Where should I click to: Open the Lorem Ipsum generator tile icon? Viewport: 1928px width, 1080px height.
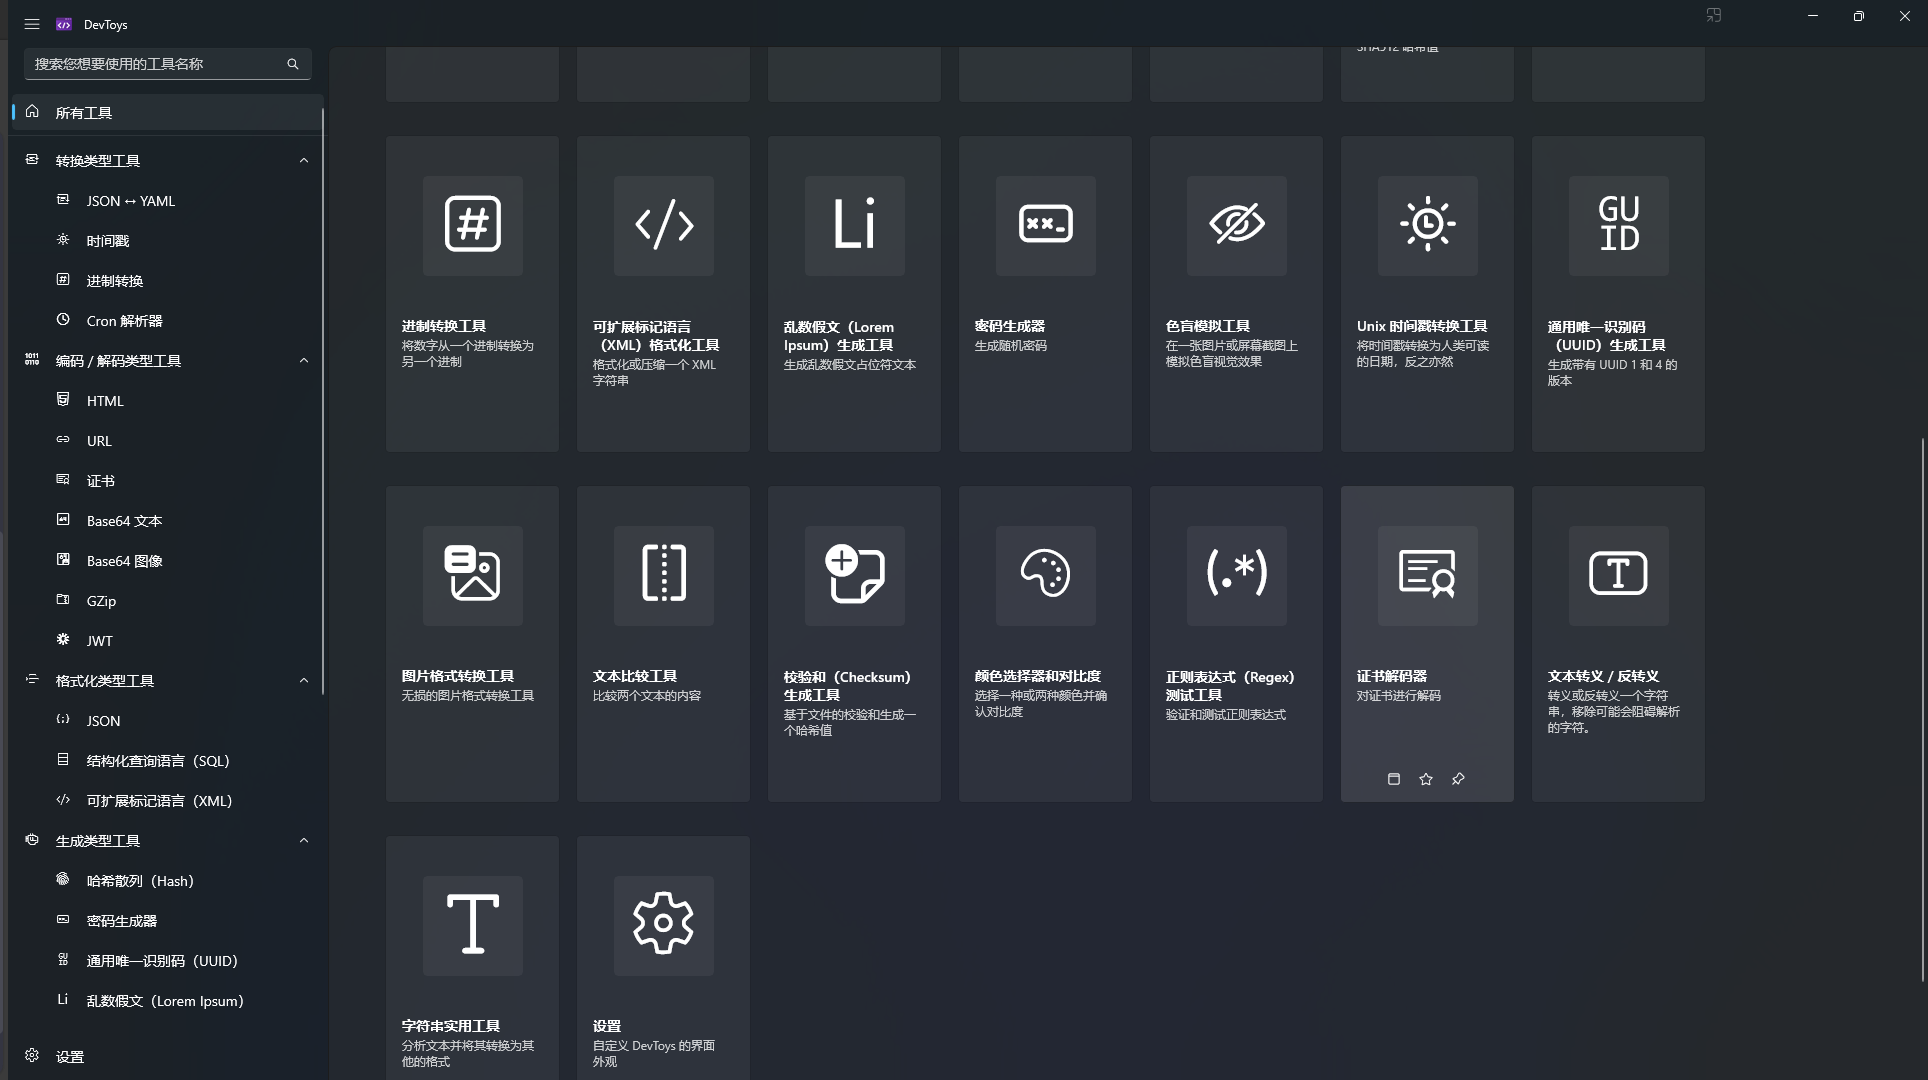(x=854, y=225)
